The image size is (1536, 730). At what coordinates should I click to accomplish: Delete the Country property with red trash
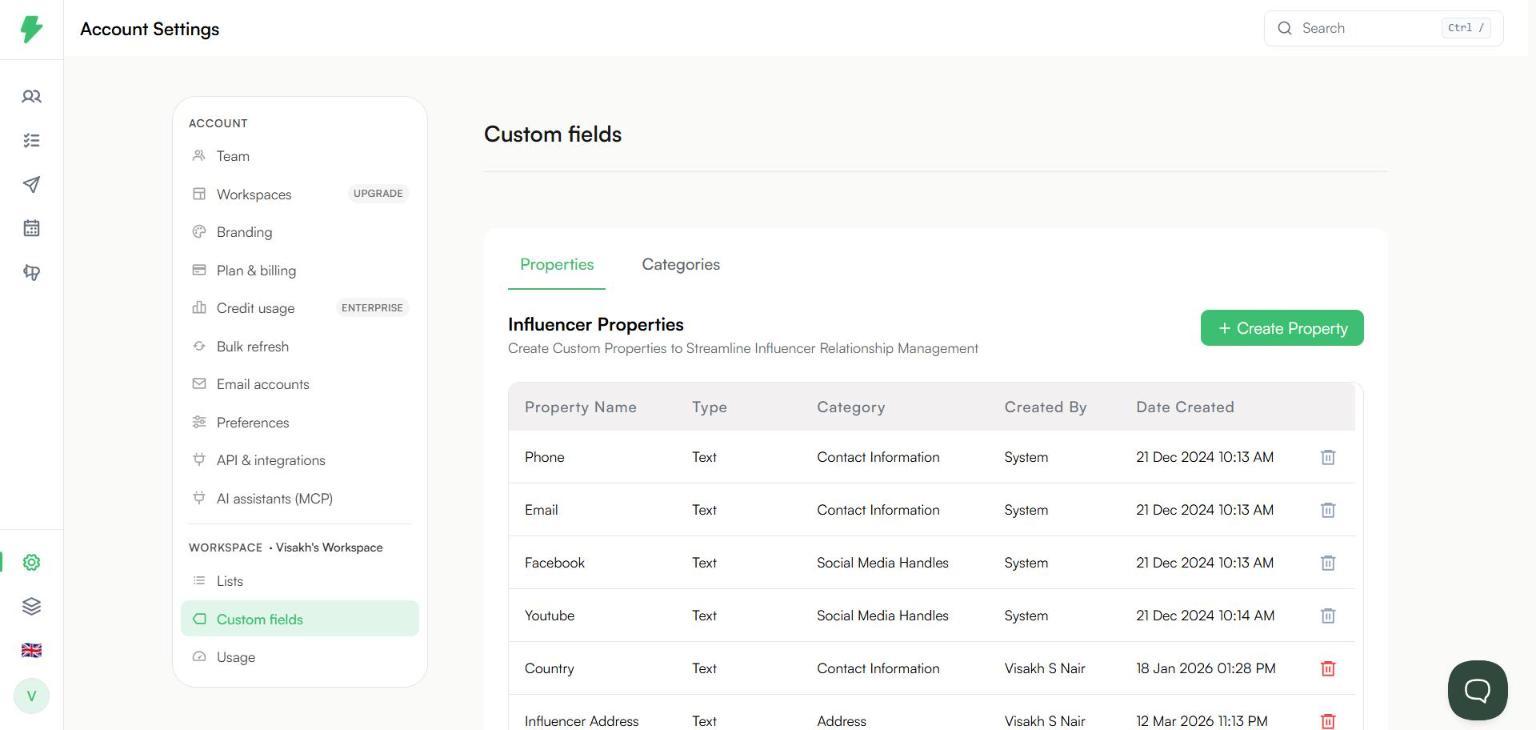1328,668
